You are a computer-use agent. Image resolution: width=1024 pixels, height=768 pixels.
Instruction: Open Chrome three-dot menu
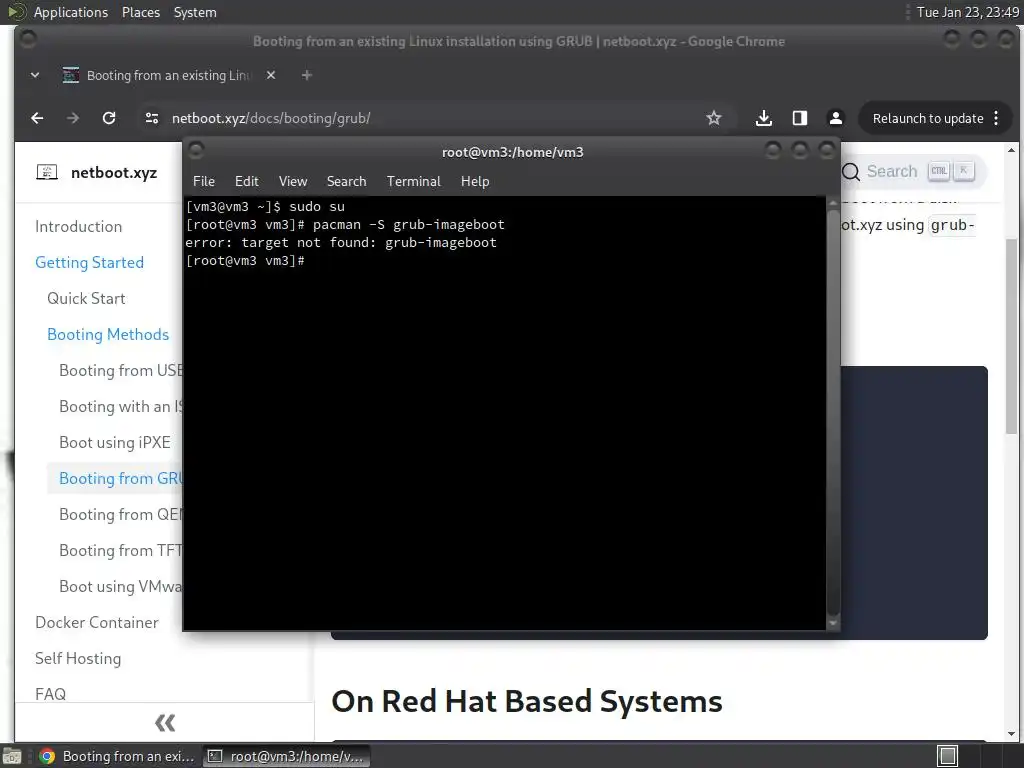pos(996,118)
